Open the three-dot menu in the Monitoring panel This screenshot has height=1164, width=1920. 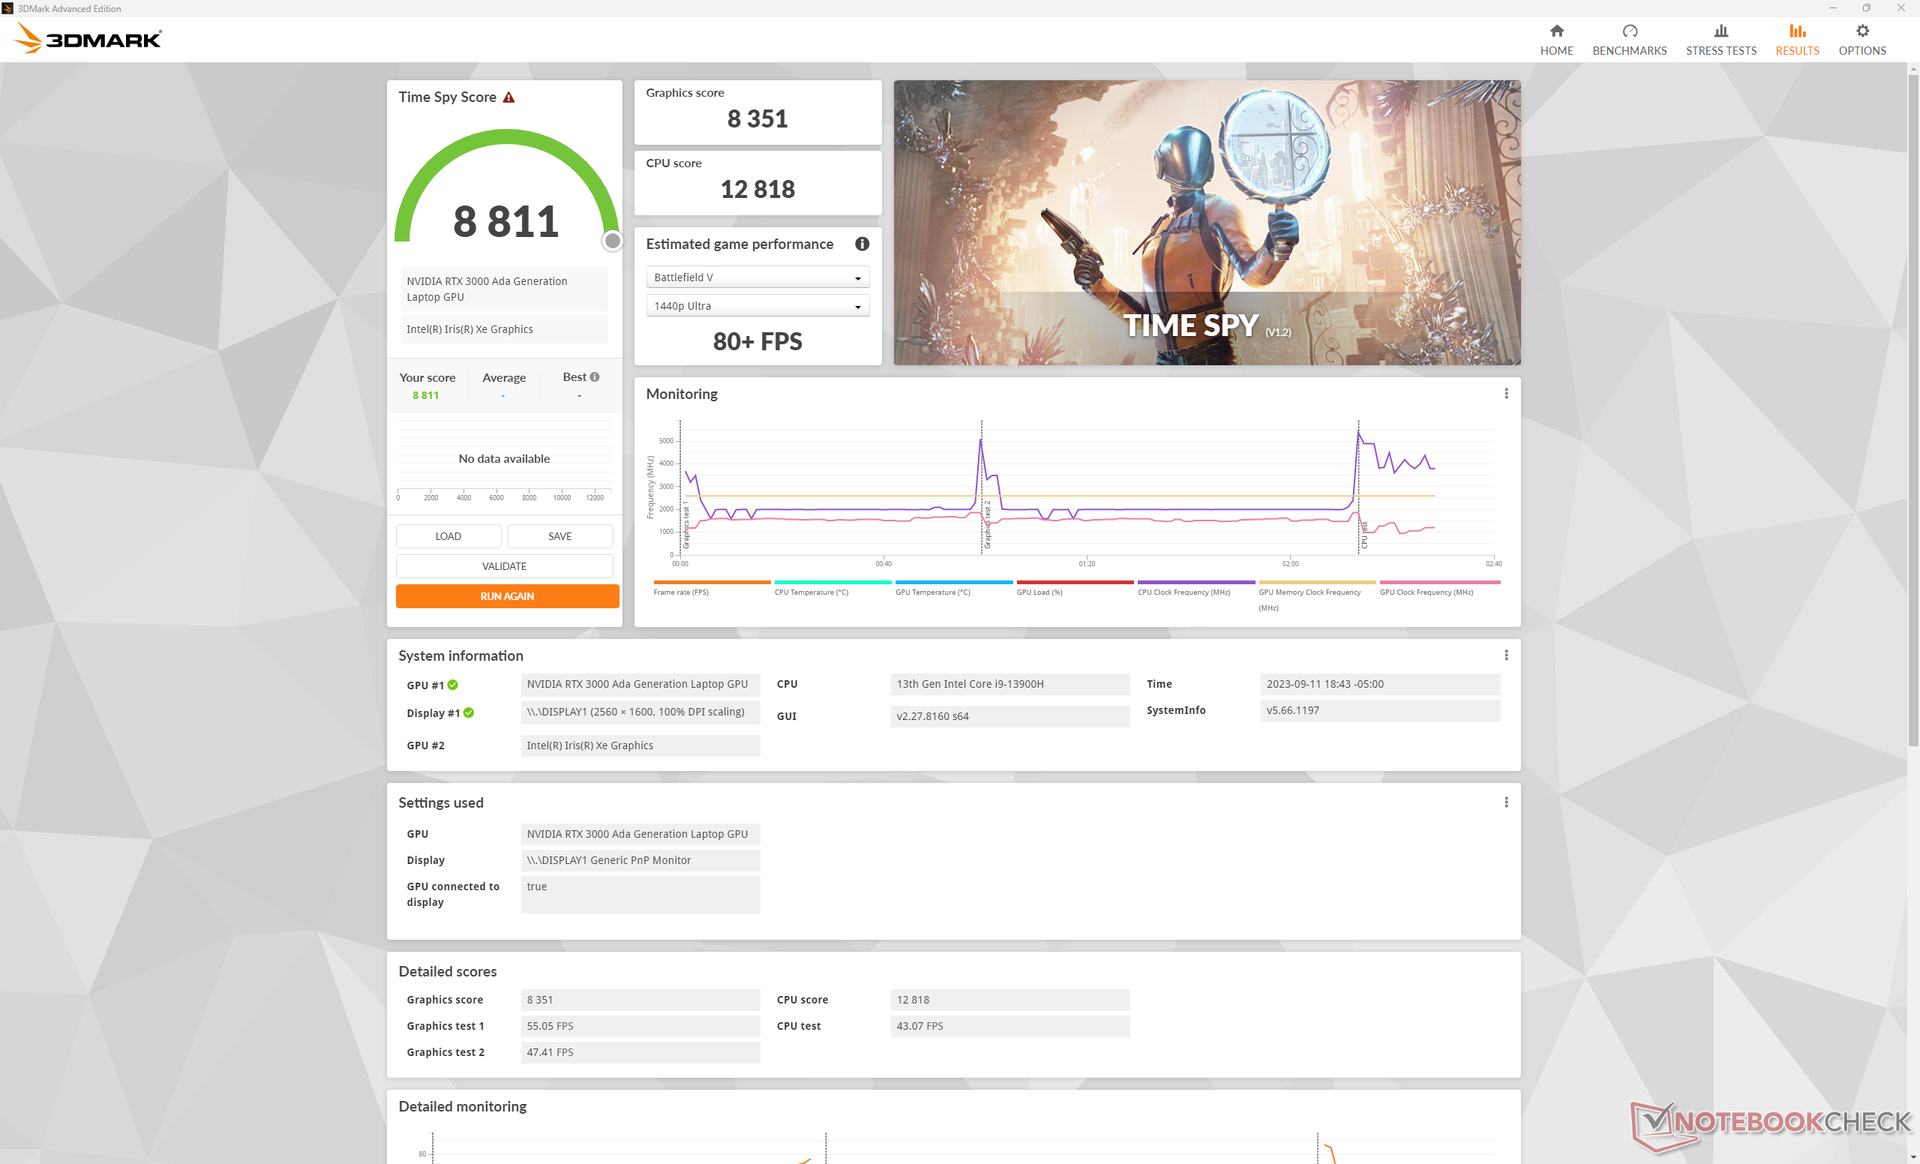[x=1506, y=394]
